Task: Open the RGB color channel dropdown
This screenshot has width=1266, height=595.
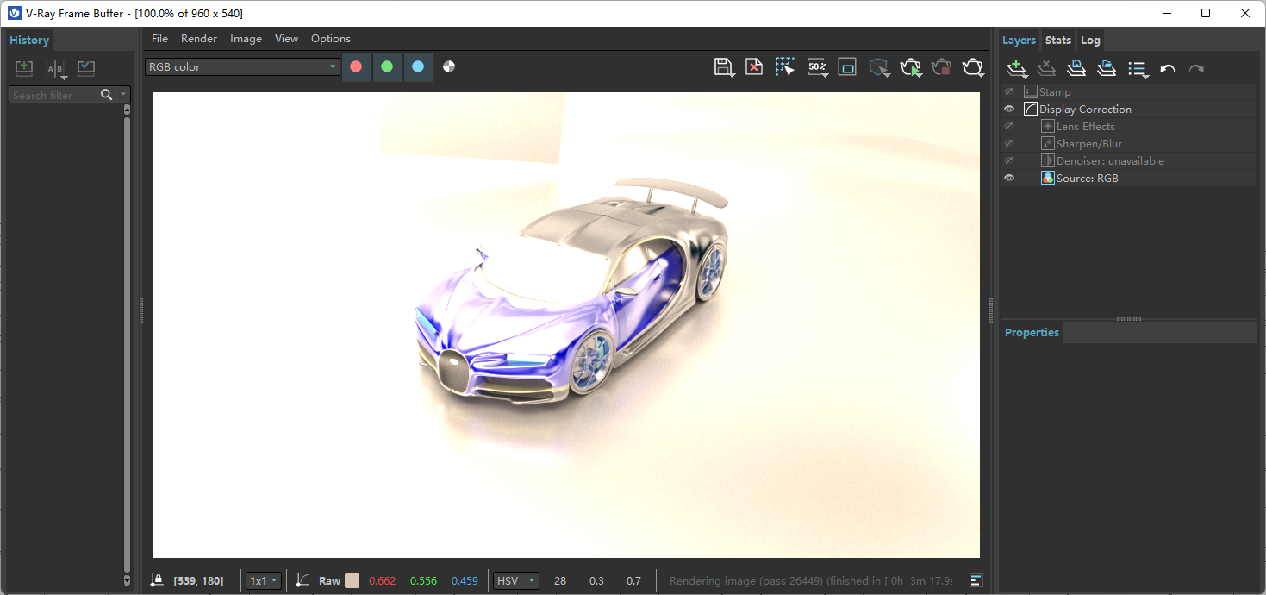Action: (x=243, y=67)
